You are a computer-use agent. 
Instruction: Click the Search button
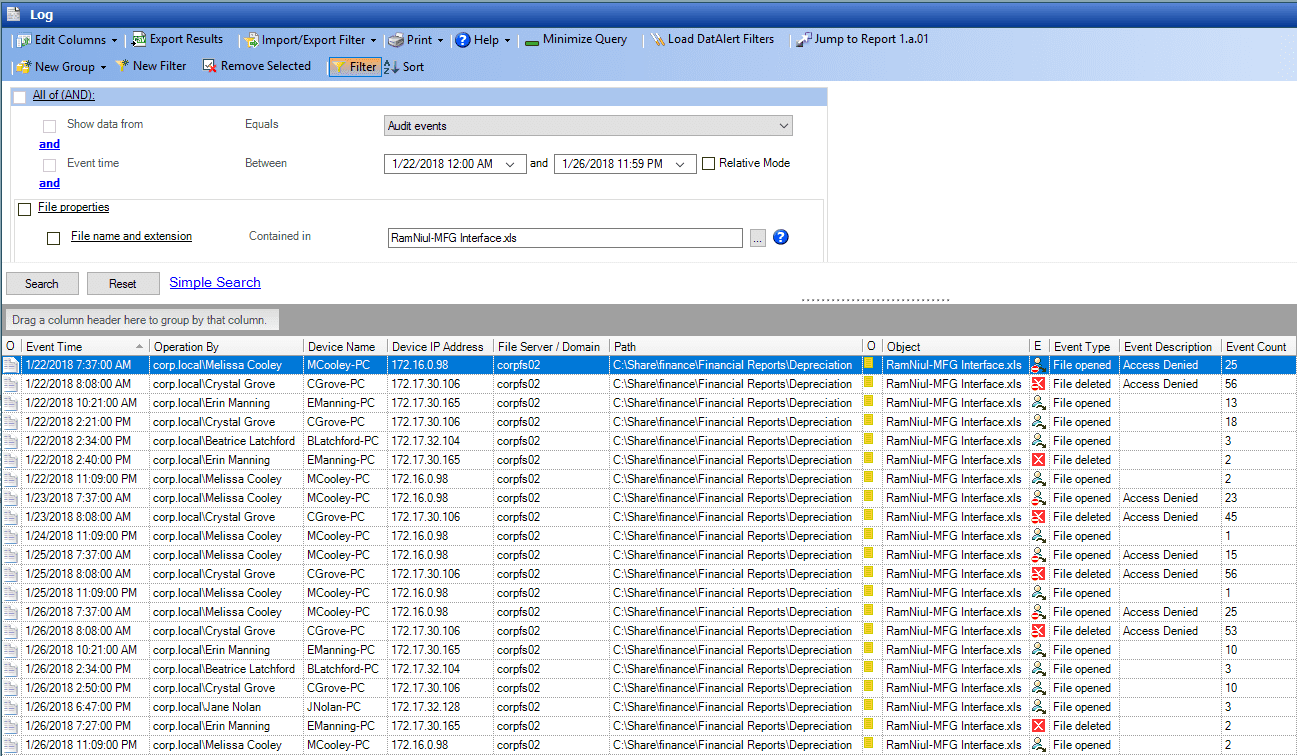42,284
